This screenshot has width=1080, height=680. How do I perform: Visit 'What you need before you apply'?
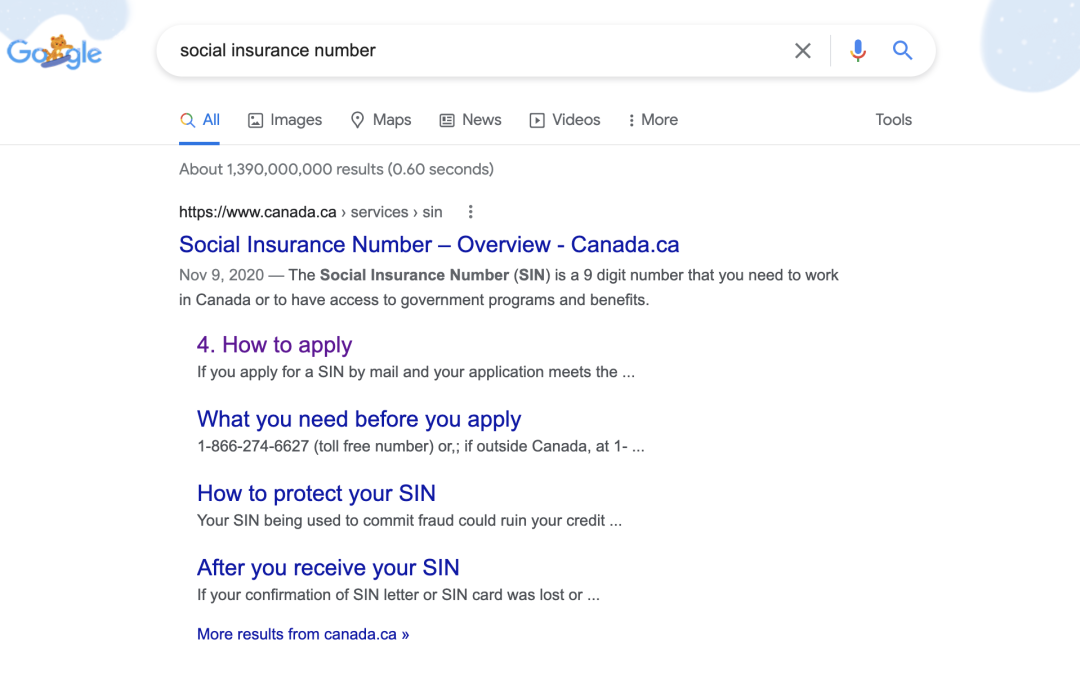point(359,419)
